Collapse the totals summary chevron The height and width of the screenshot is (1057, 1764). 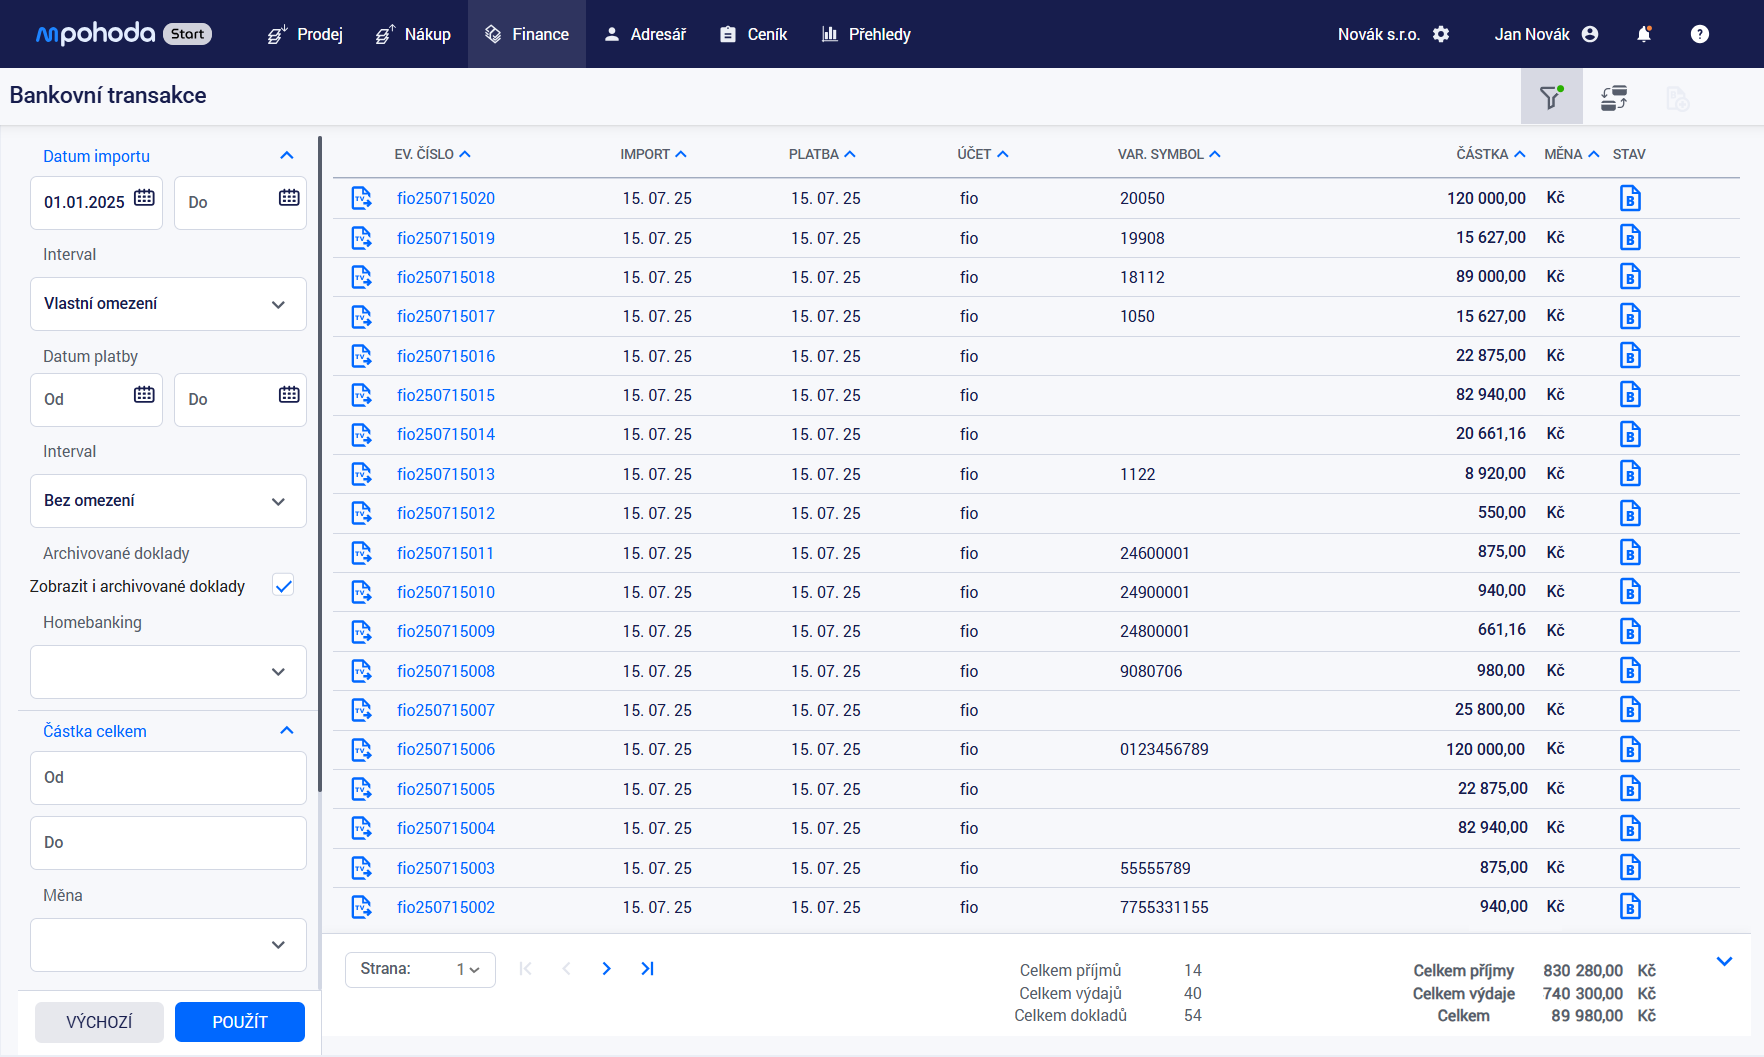1724,962
